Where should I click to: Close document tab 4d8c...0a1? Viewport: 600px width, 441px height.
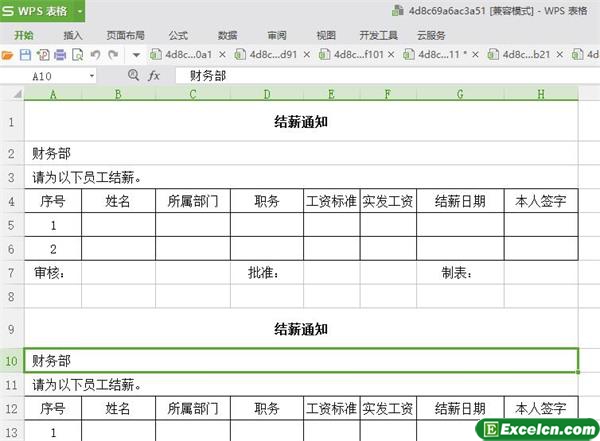pos(222,55)
